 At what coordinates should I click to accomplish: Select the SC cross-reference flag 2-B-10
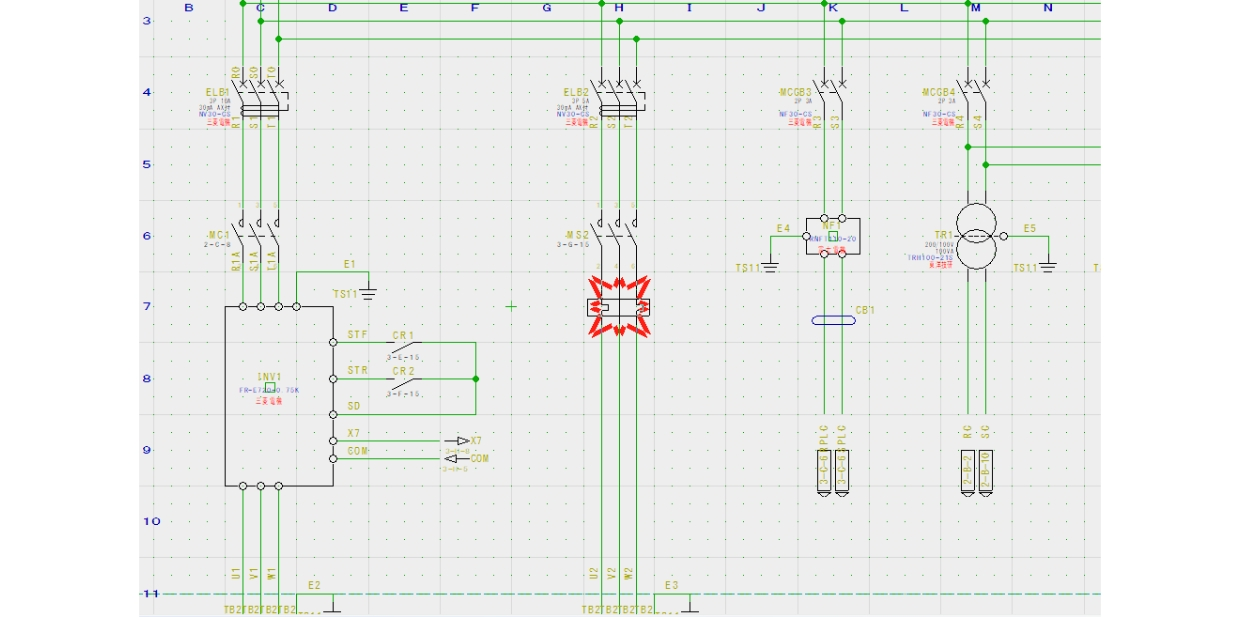tap(985, 474)
